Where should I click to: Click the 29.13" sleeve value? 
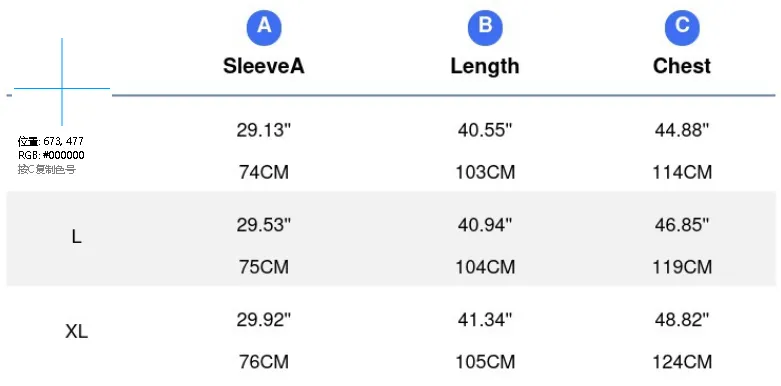click(263, 130)
